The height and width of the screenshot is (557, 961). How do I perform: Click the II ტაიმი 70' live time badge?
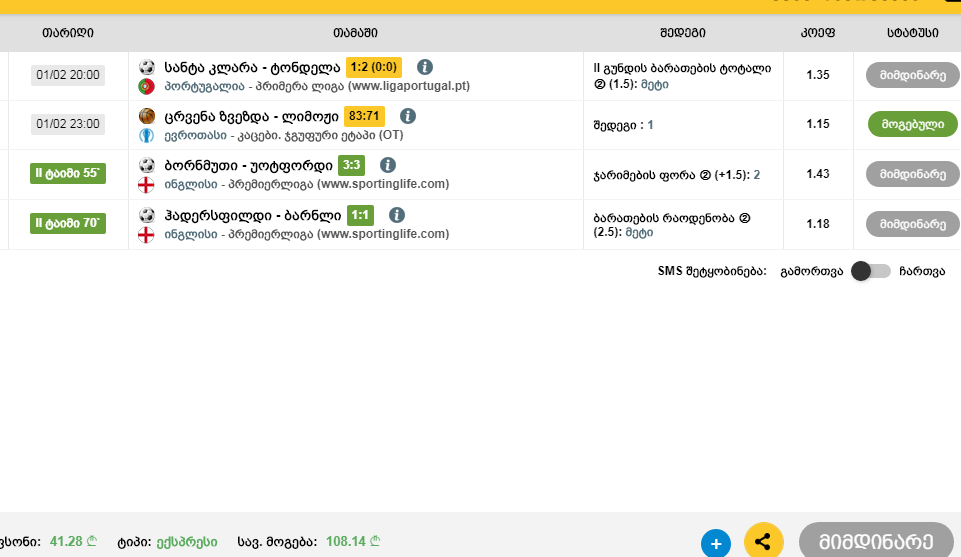pos(67,223)
